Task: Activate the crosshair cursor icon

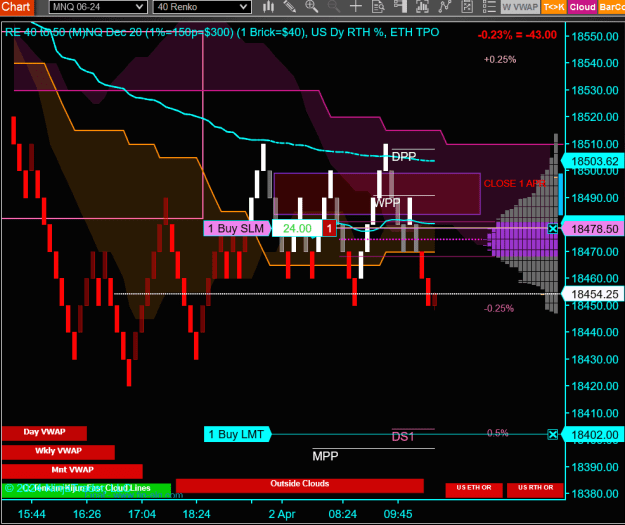Action: (x=356, y=7)
